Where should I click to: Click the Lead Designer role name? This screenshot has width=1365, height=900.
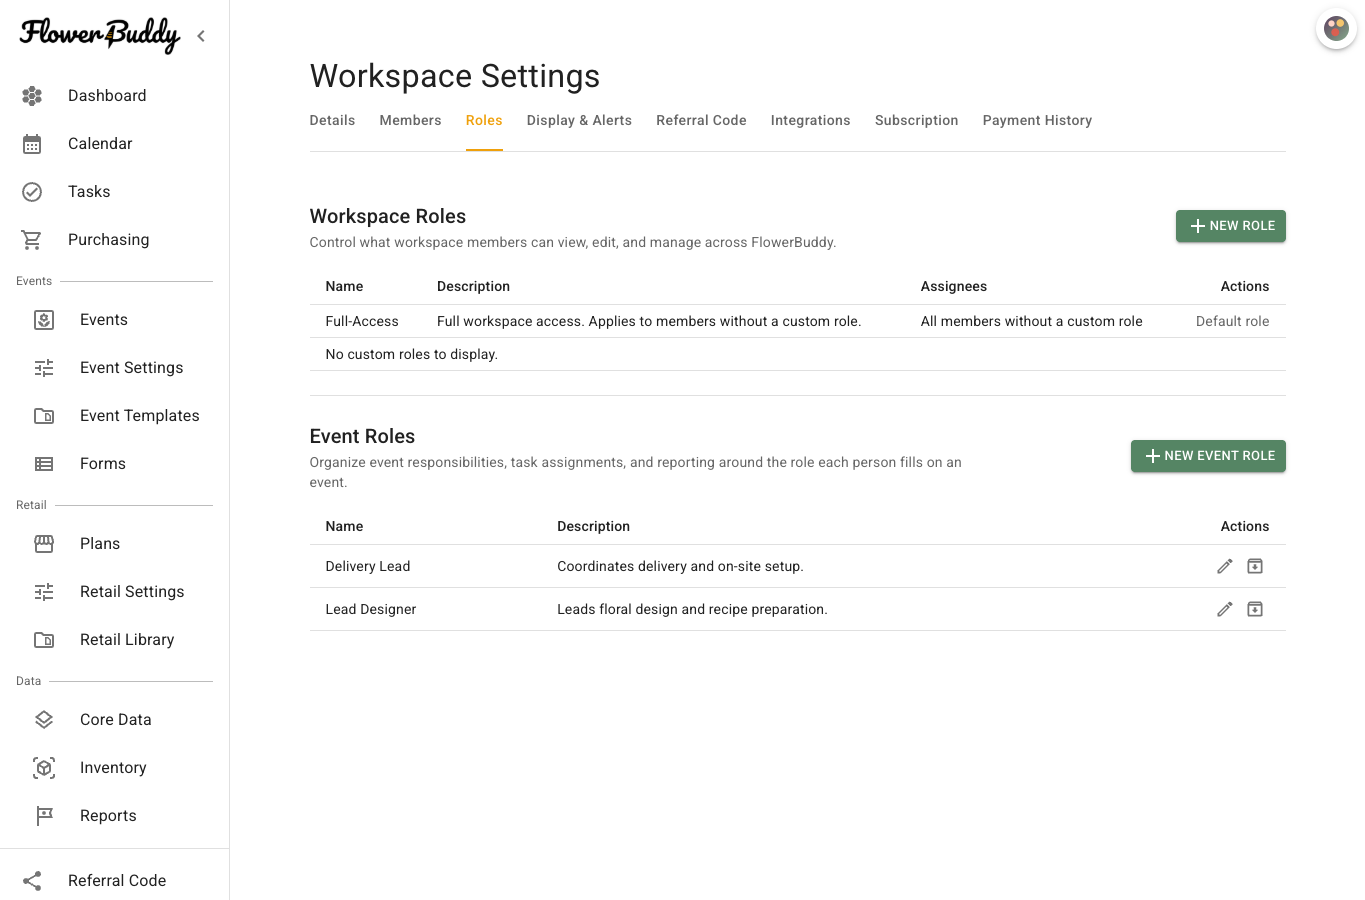[371, 610]
